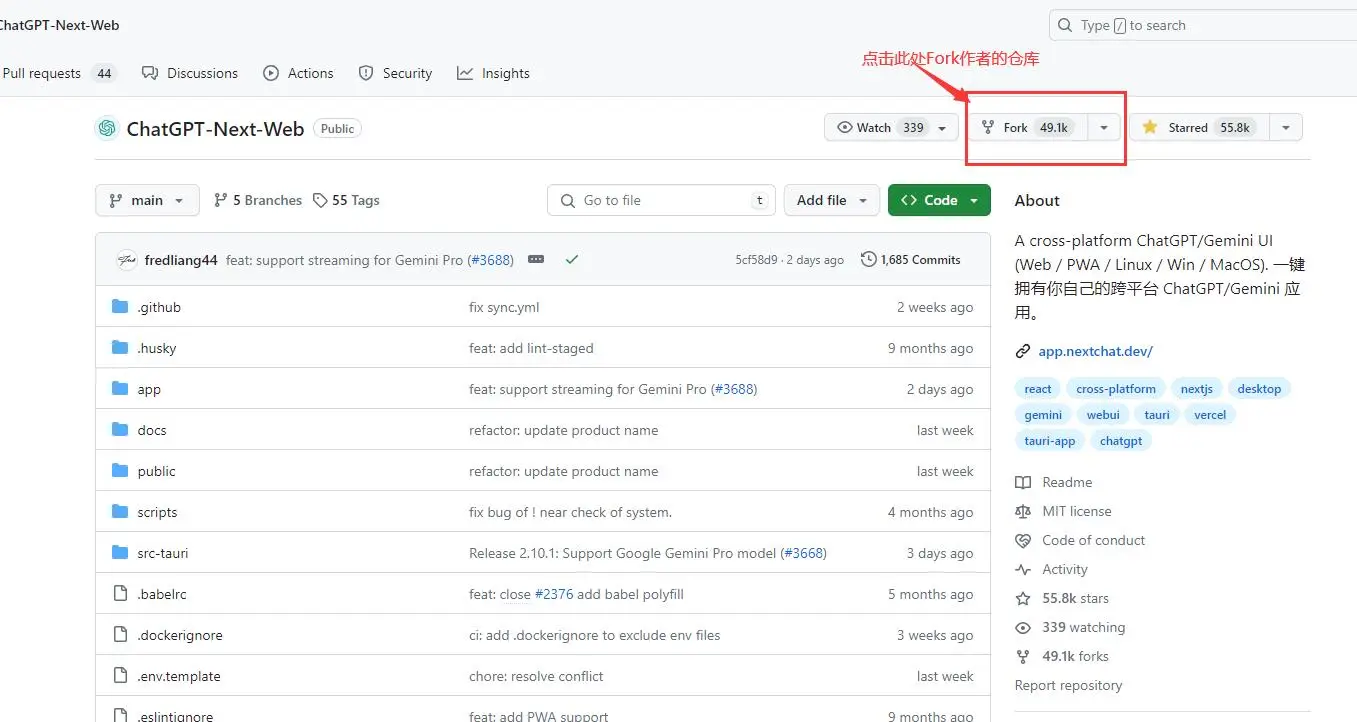
Task: Open Code of conduct from its icon
Action: [x=1022, y=540]
